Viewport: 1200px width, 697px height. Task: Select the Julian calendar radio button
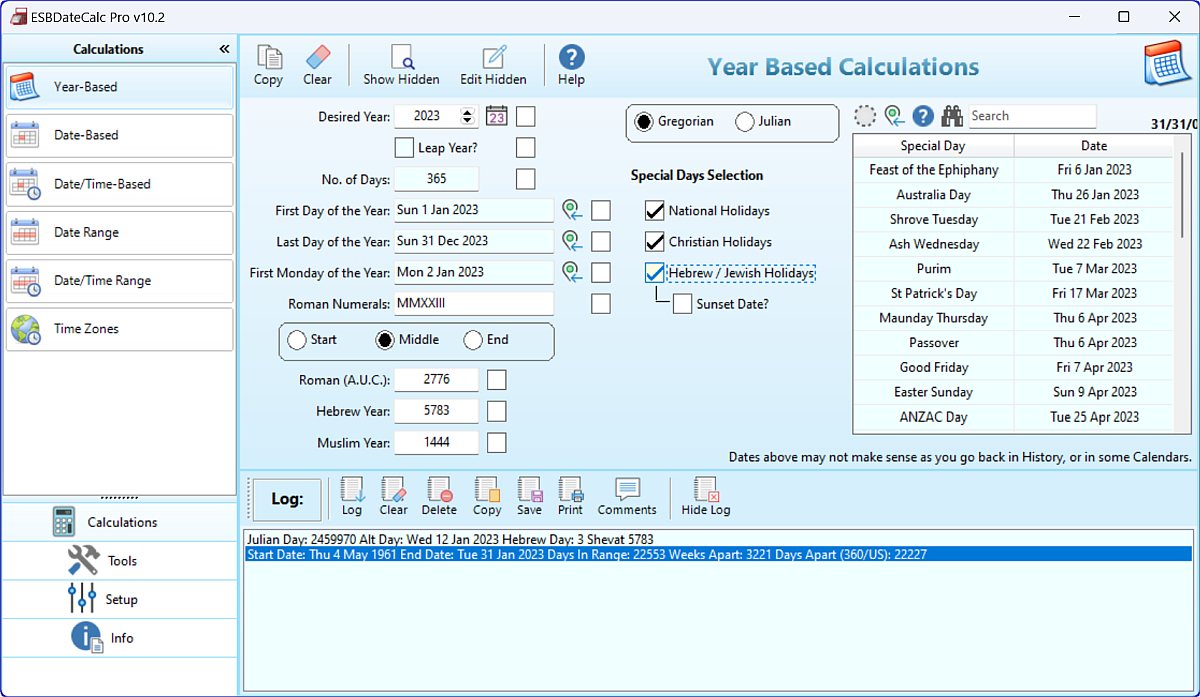pos(744,122)
